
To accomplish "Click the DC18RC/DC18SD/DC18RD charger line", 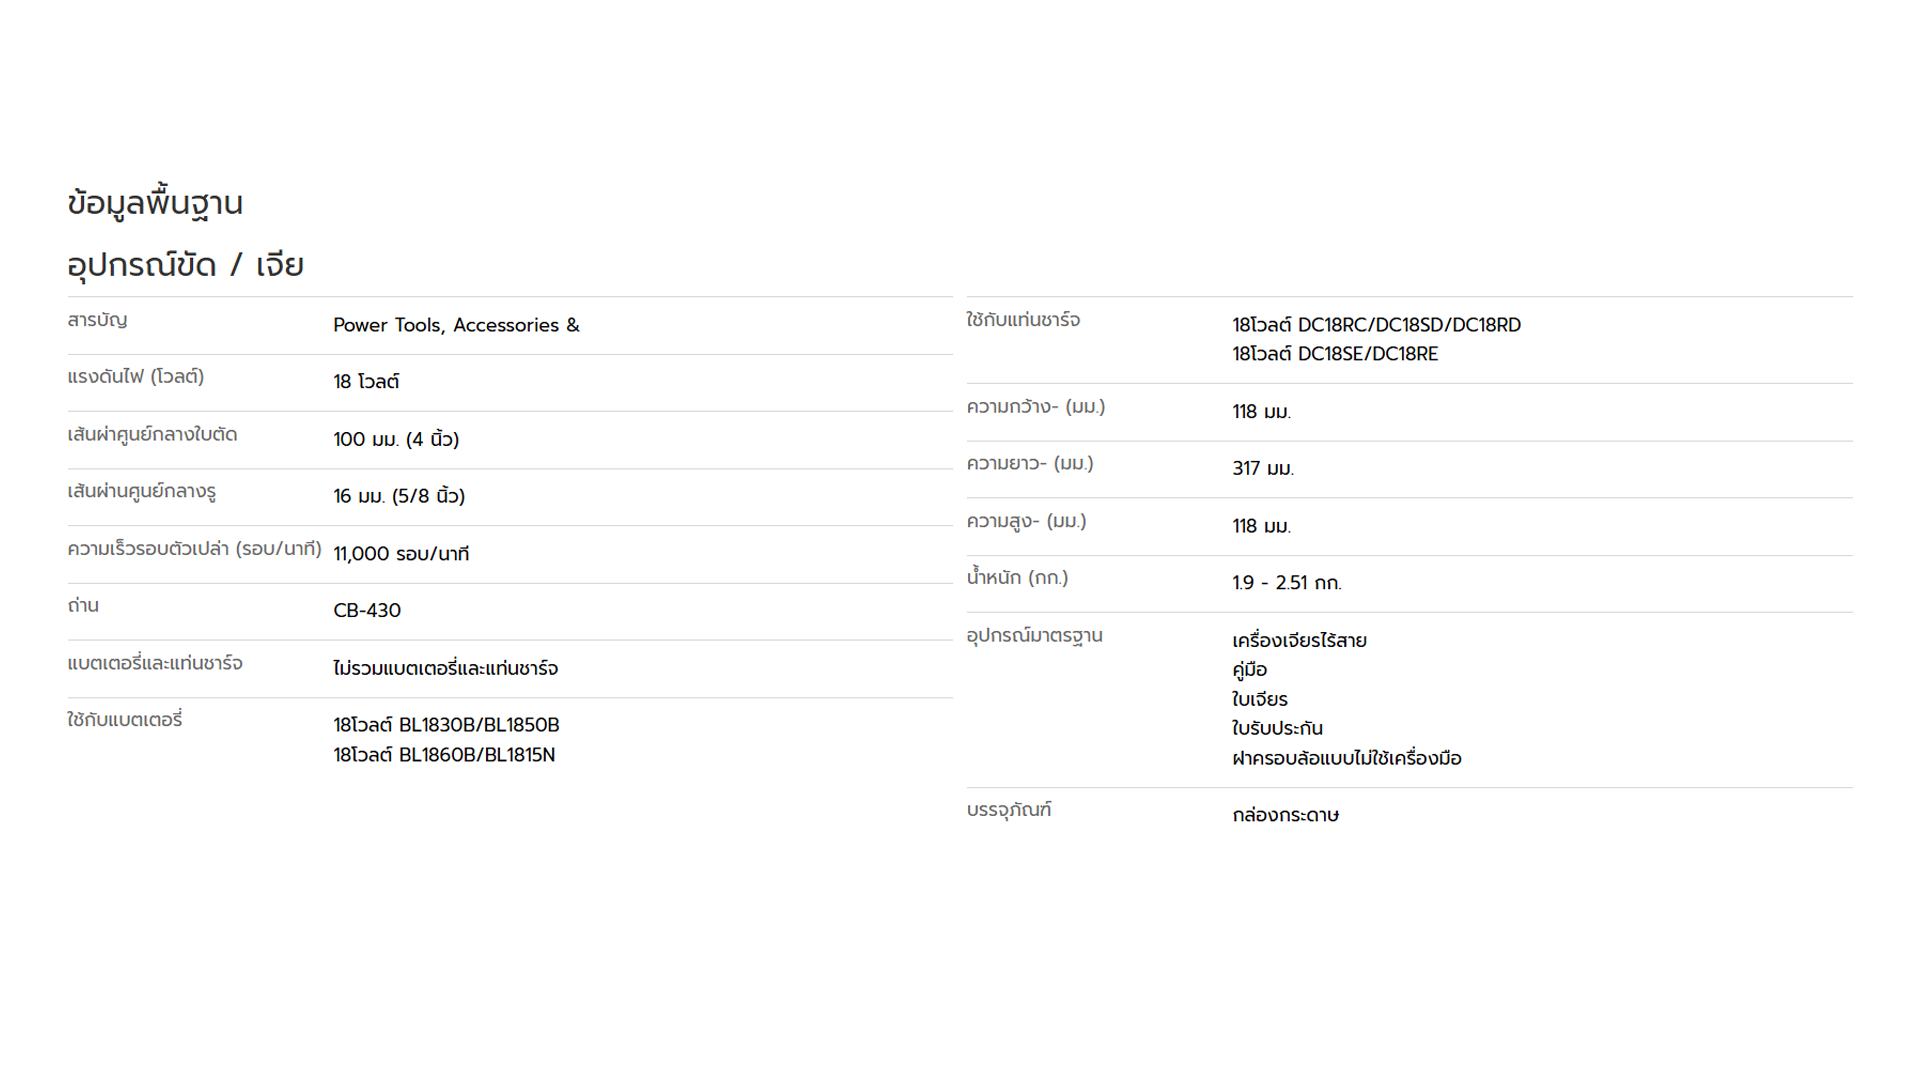I will tap(1376, 326).
